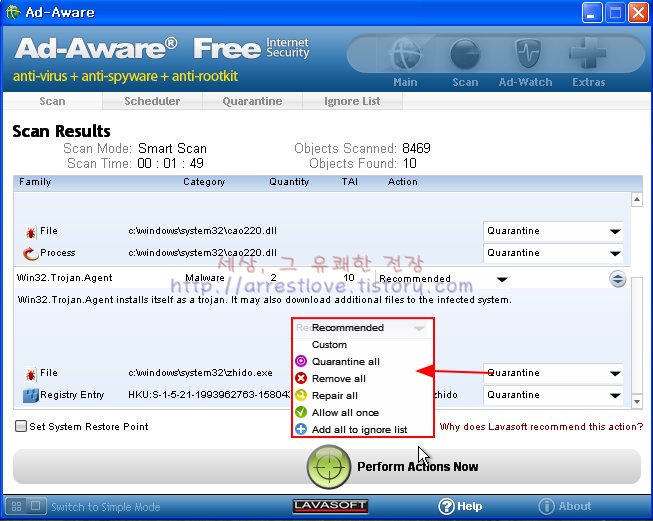Click the Process icon for cao220.dll
Screen dimensions: 653x521
(x=30, y=253)
